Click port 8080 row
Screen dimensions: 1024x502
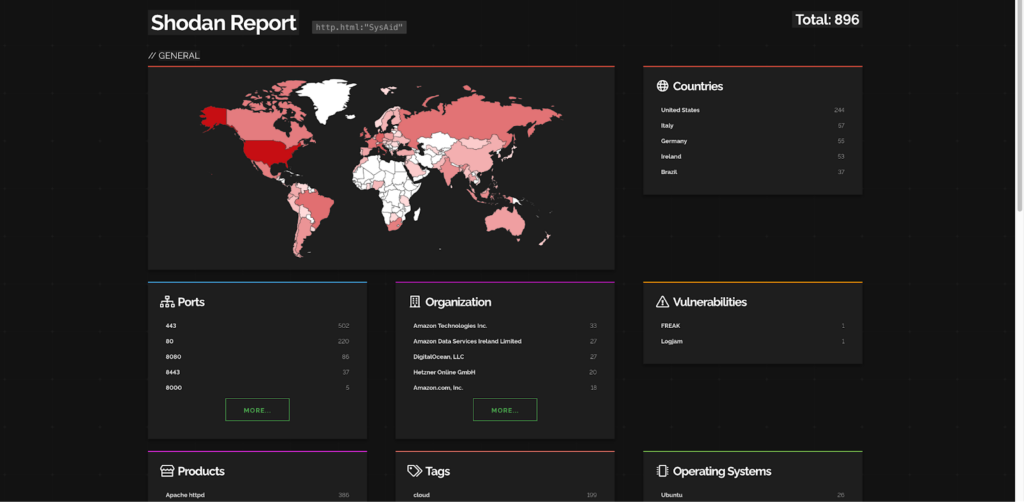[257, 357]
